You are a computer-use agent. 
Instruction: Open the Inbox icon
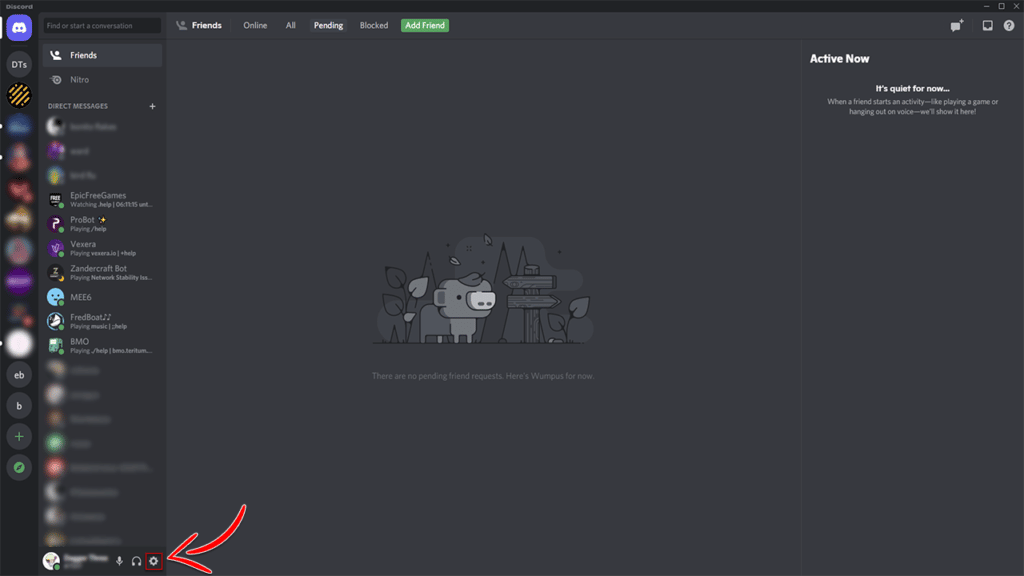click(987, 26)
